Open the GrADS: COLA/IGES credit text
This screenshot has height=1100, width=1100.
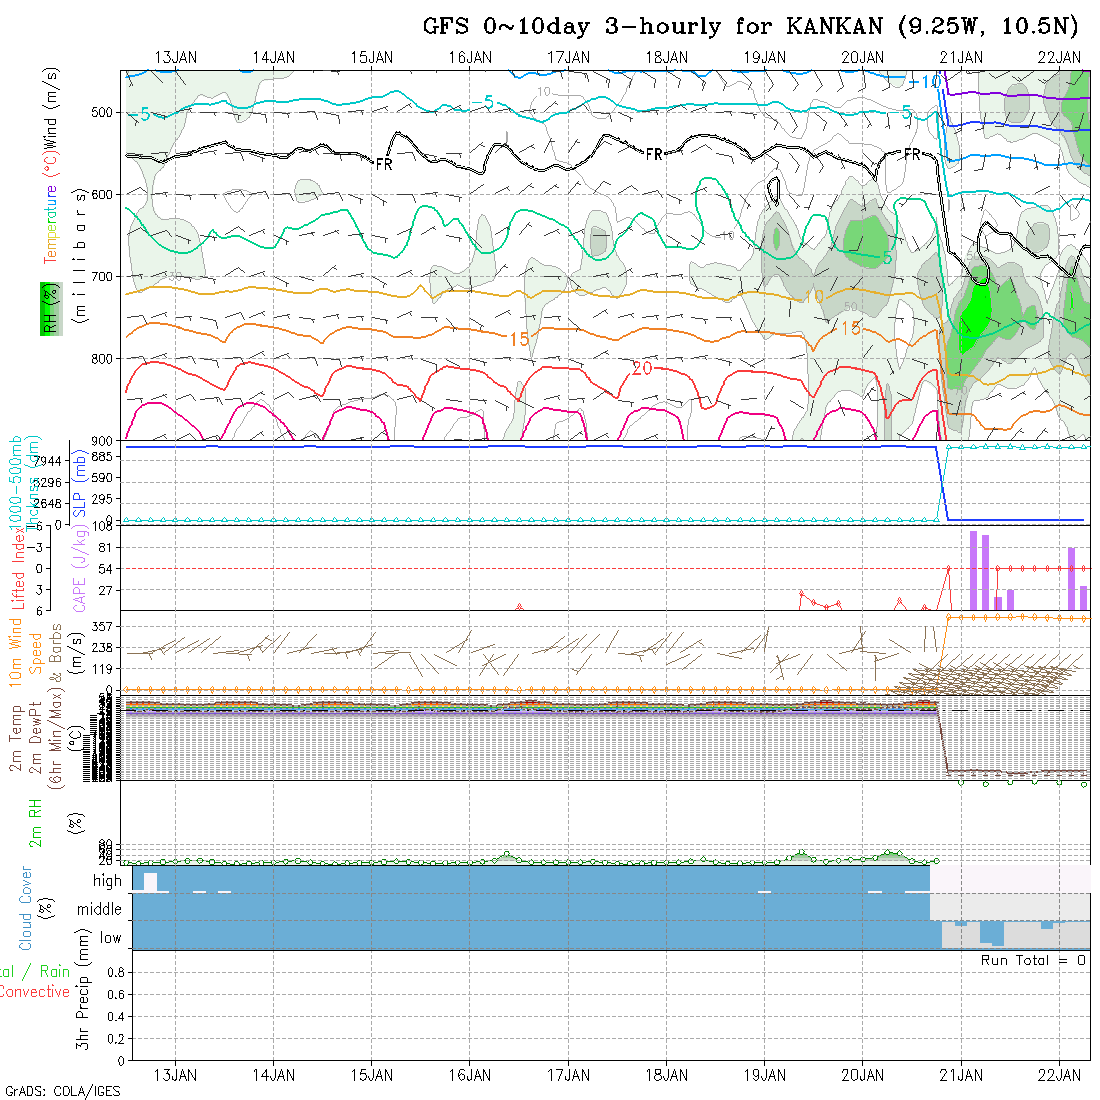pos(62,1091)
